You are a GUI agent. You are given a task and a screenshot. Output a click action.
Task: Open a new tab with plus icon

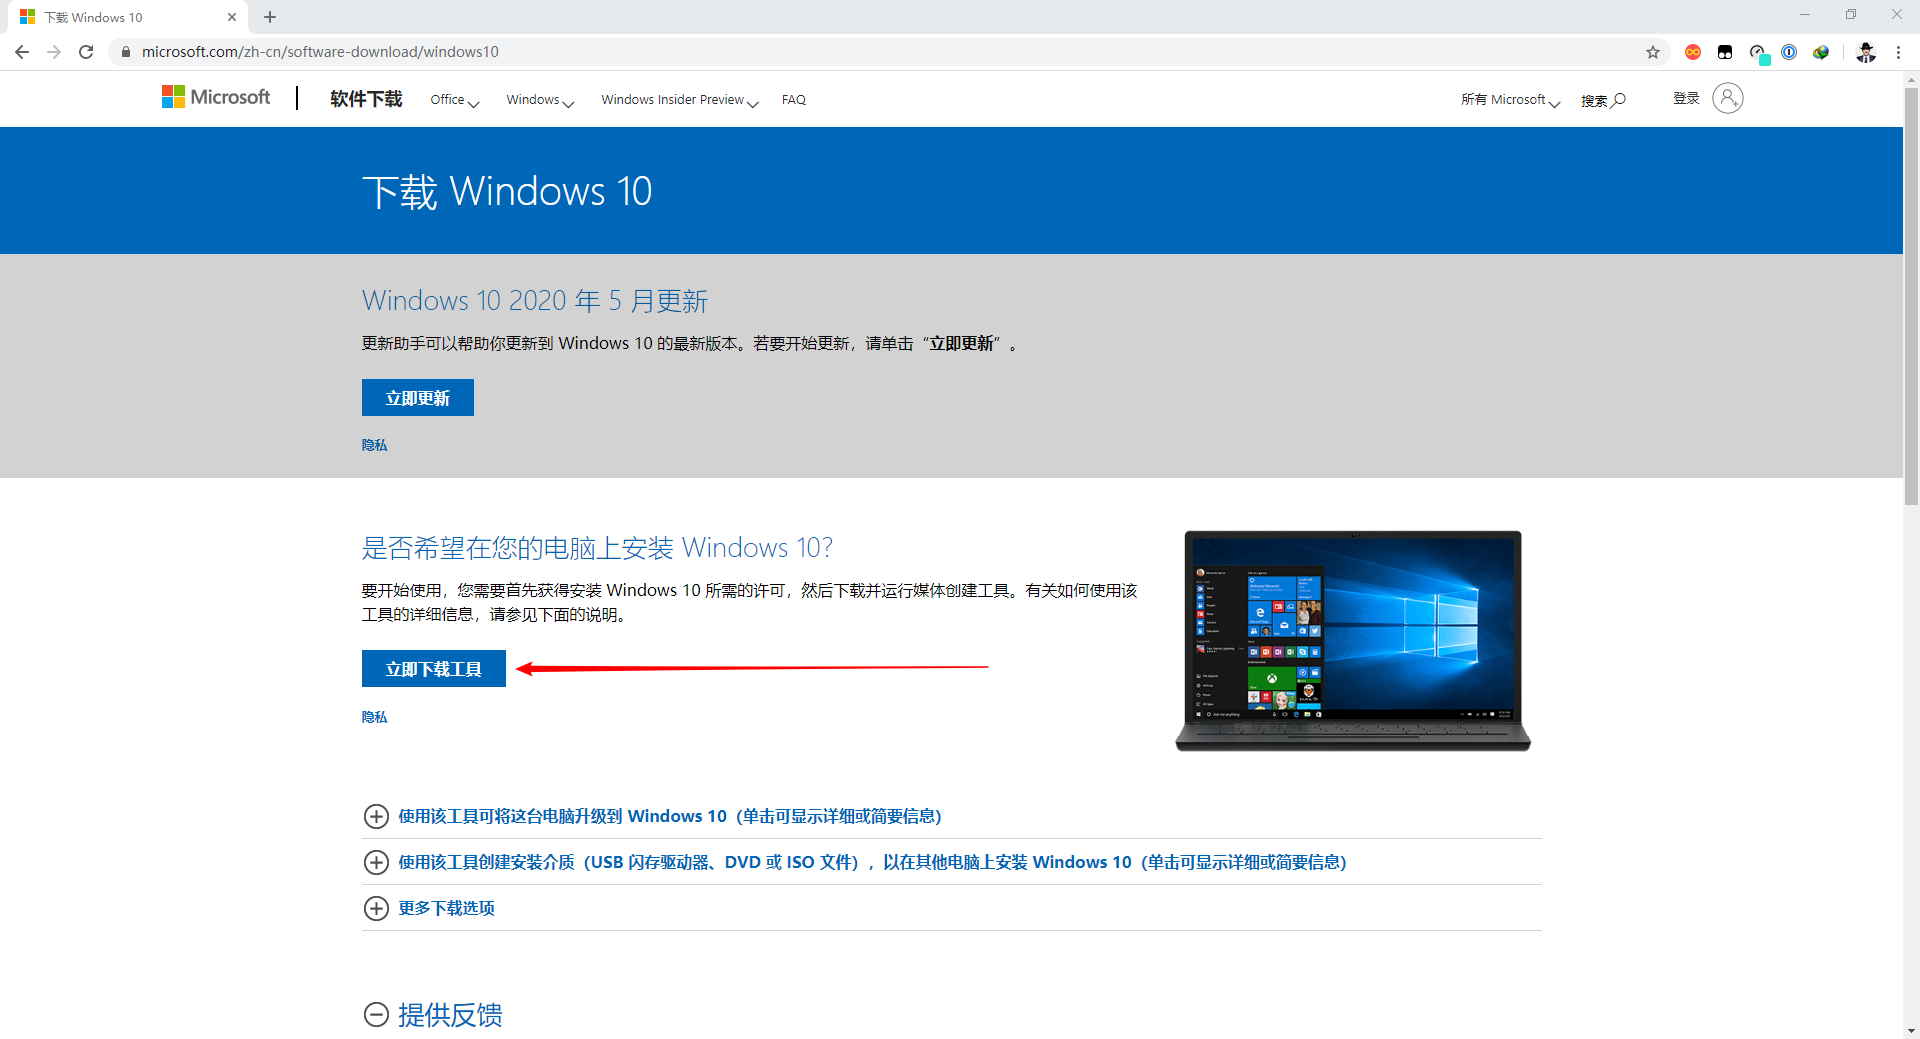pos(270,17)
